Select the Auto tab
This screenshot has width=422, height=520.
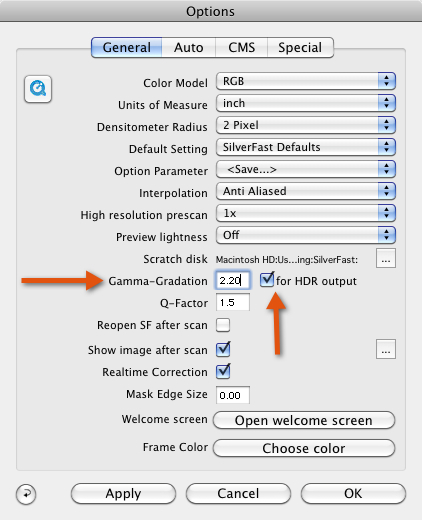(x=189, y=47)
